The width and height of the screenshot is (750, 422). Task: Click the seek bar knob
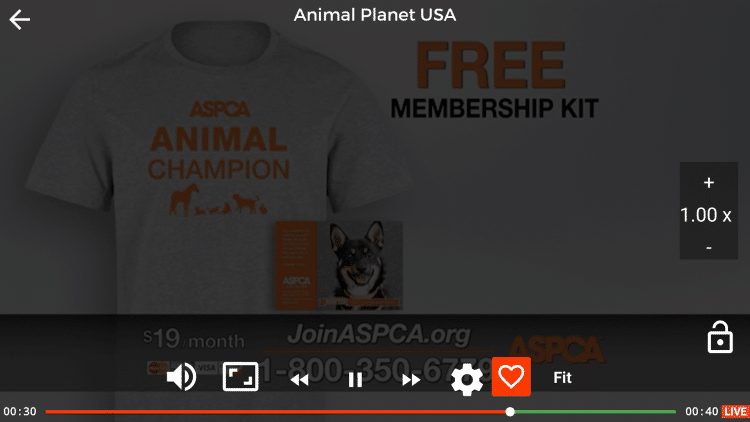pos(510,411)
